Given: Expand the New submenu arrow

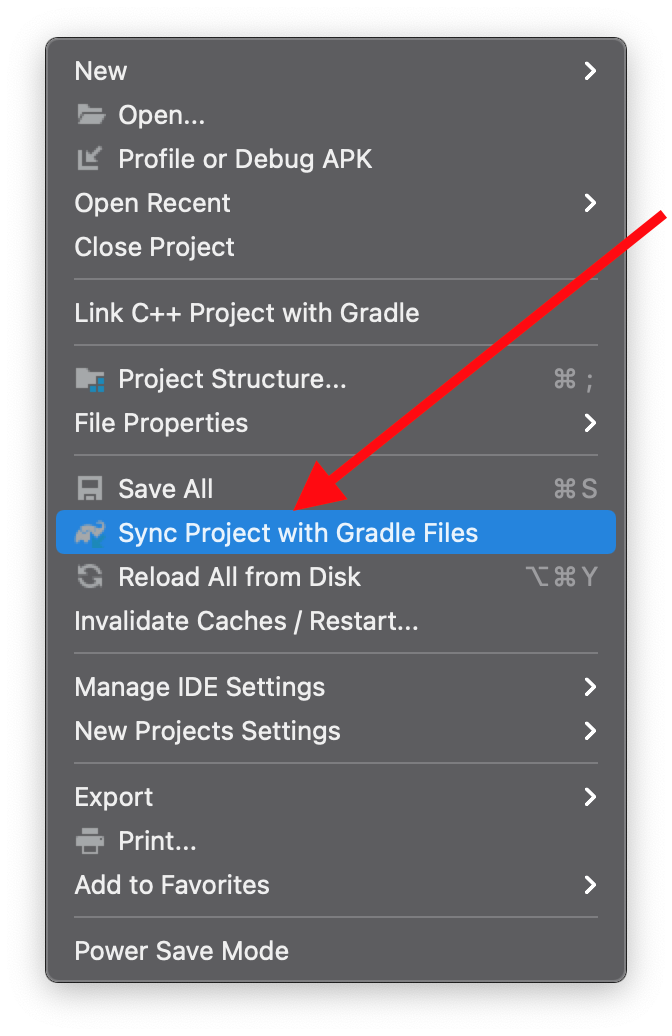Looking at the screenshot, I should click(590, 71).
